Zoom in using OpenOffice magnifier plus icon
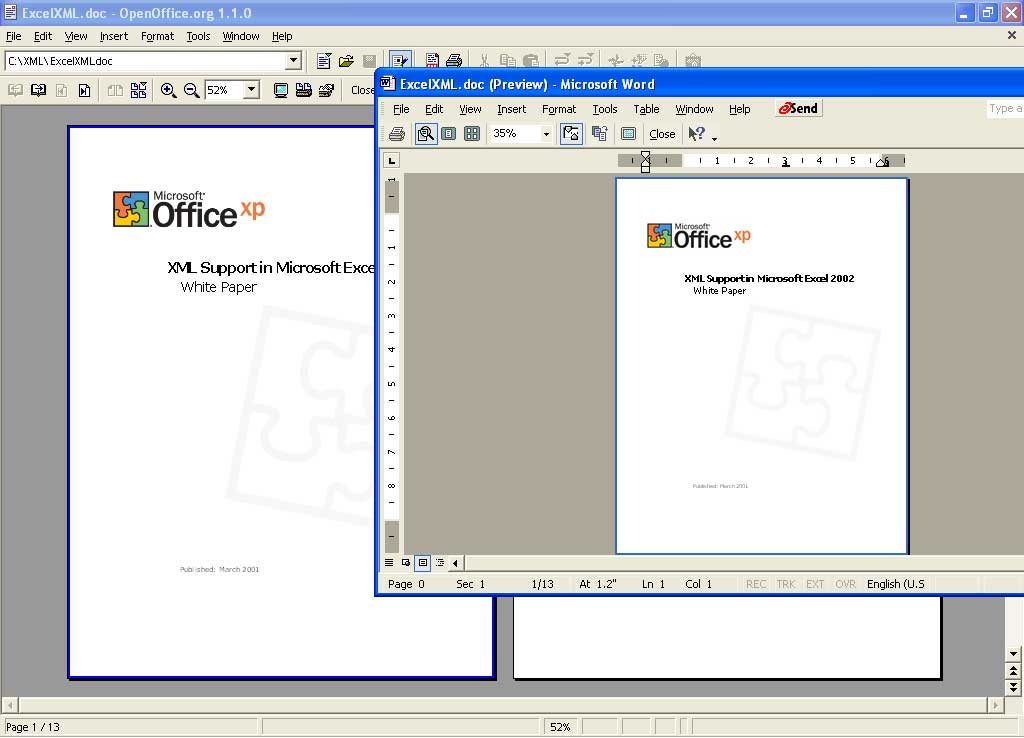The height and width of the screenshot is (738, 1024). [168, 90]
